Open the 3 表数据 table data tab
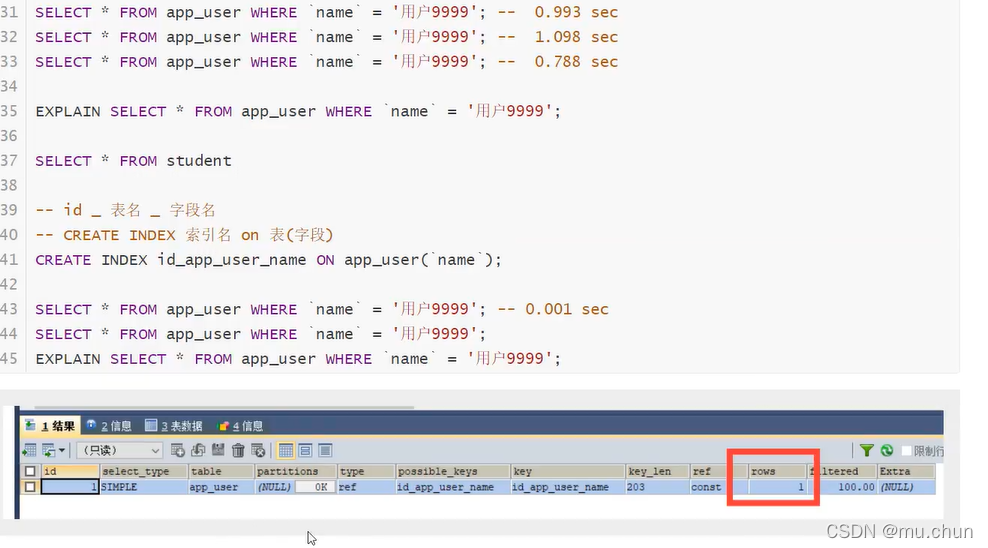The width and height of the screenshot is (988, 548). 173,426
